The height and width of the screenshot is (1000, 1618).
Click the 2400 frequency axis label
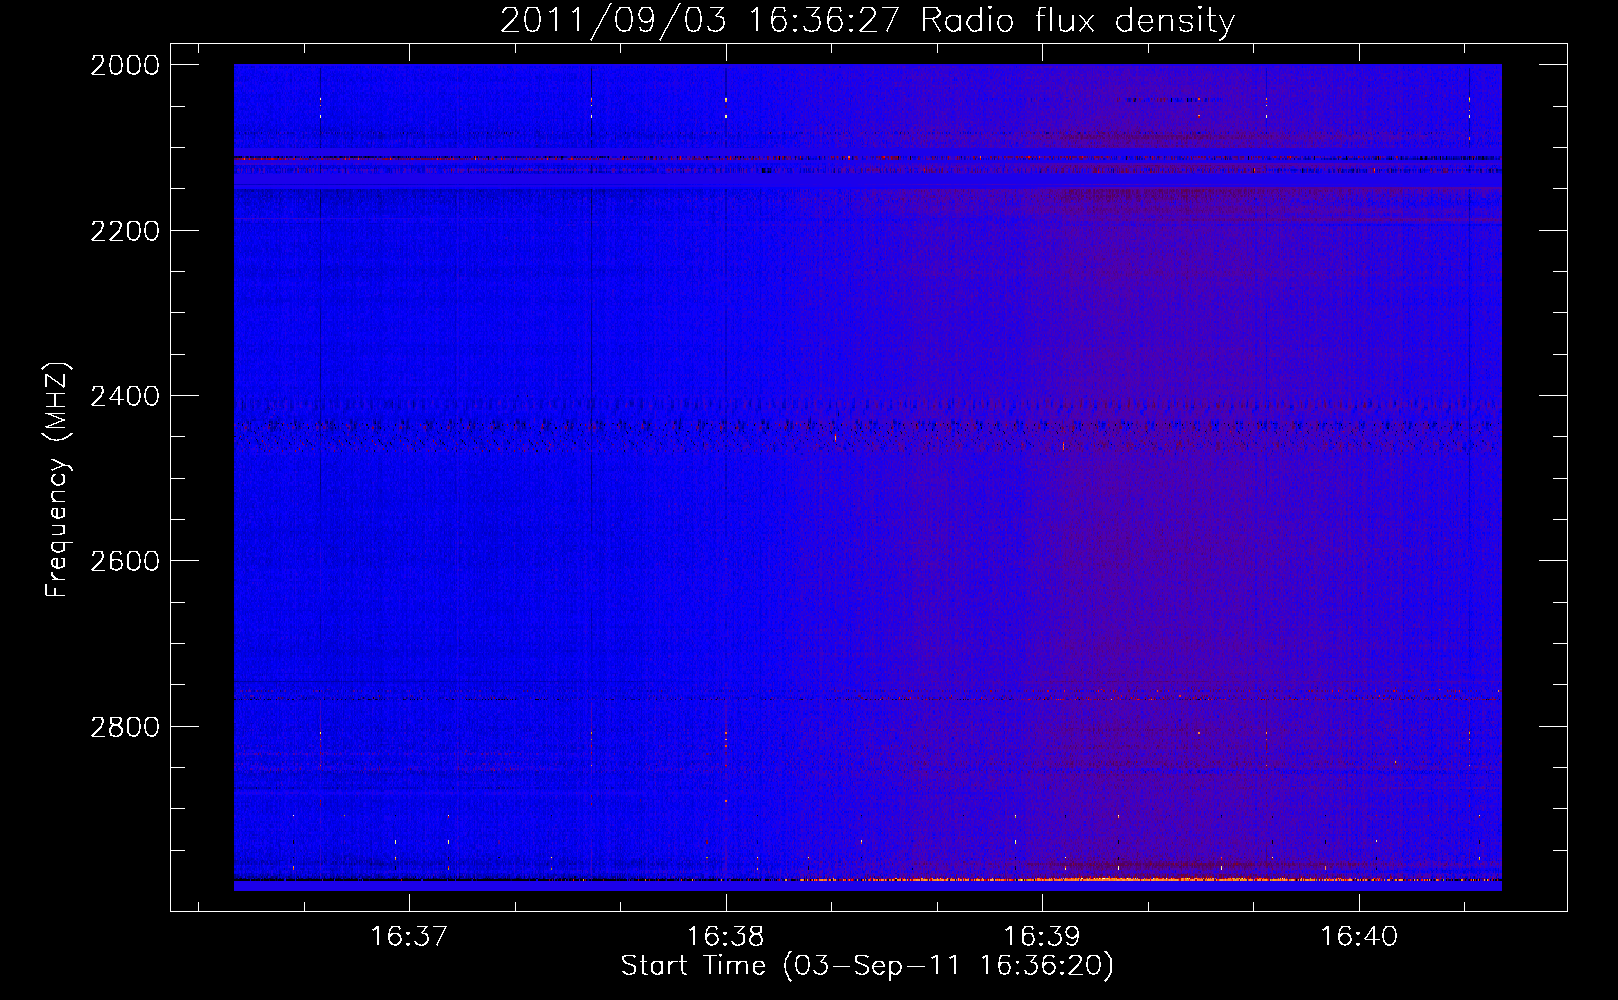tap(125, 396)
